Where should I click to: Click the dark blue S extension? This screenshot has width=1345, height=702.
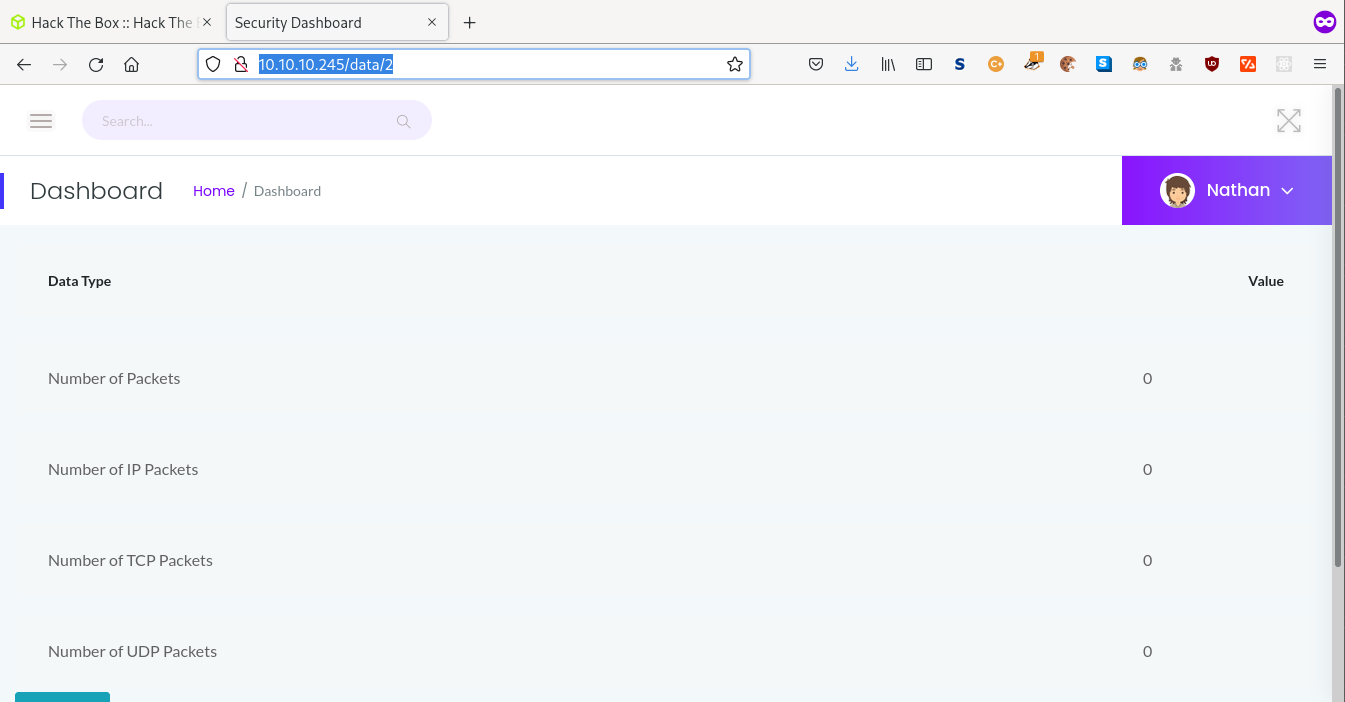click(960, 64)
